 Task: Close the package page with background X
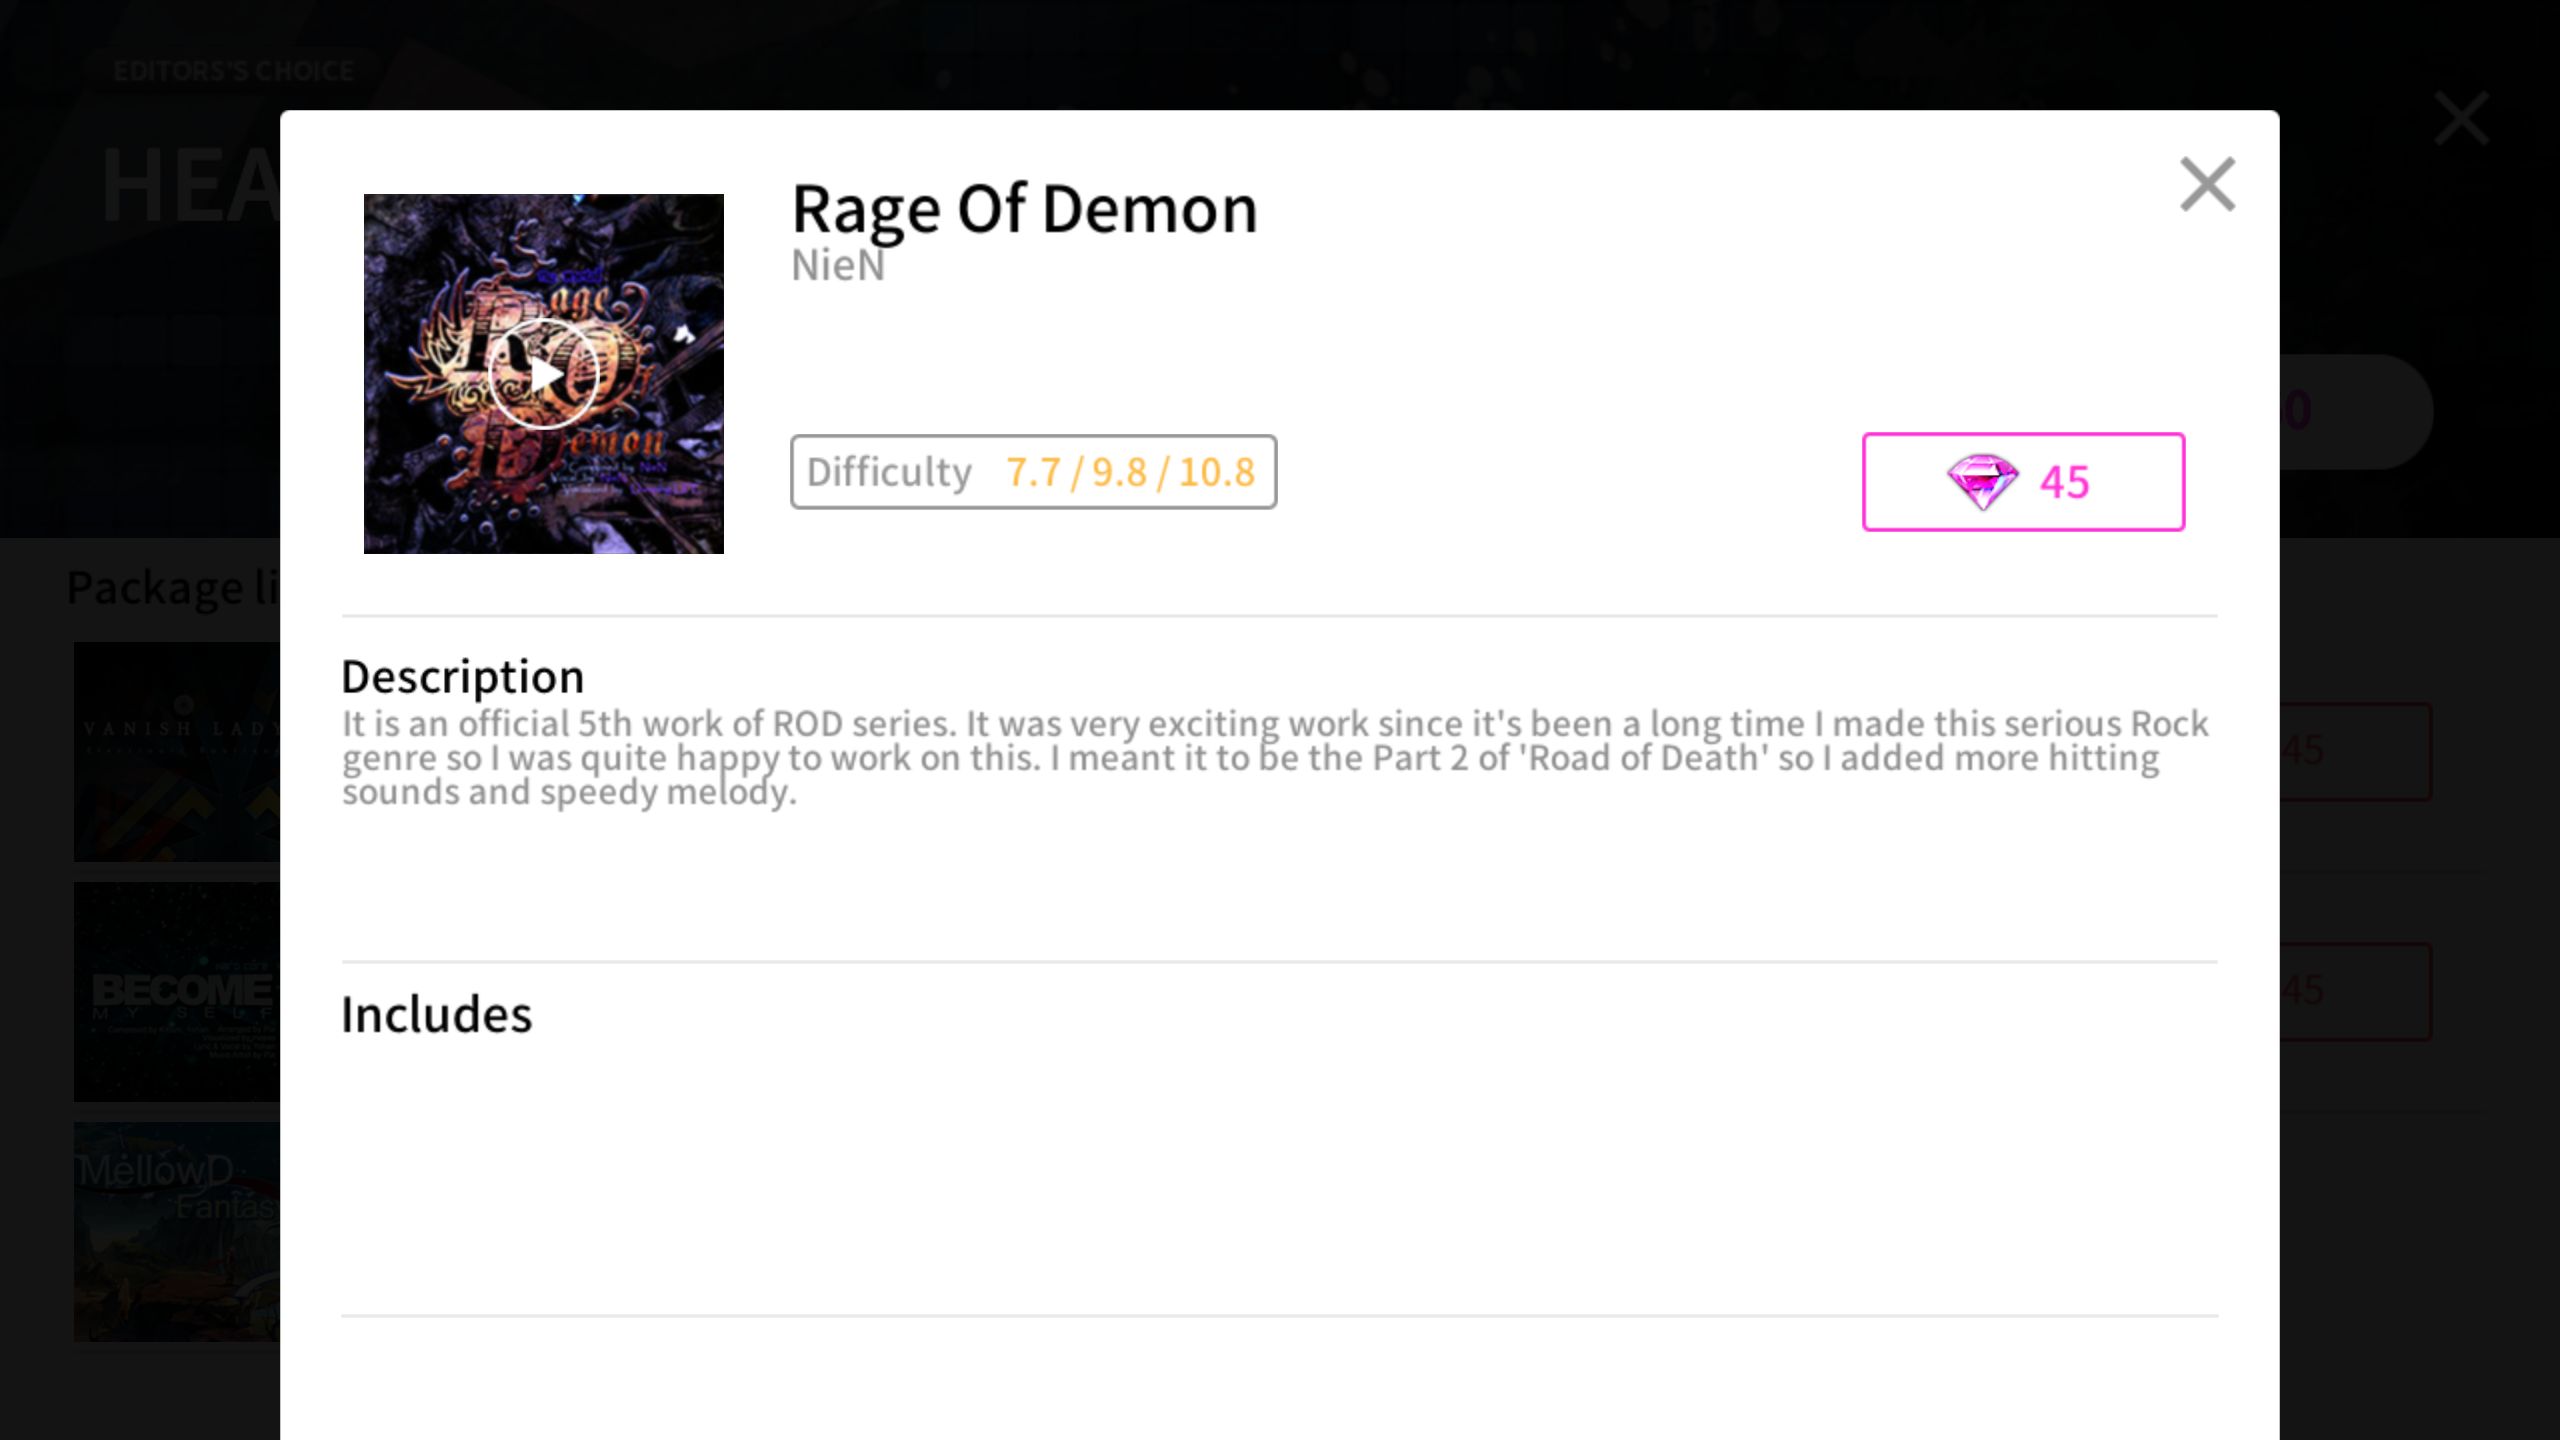click(x=2461, y=118)
